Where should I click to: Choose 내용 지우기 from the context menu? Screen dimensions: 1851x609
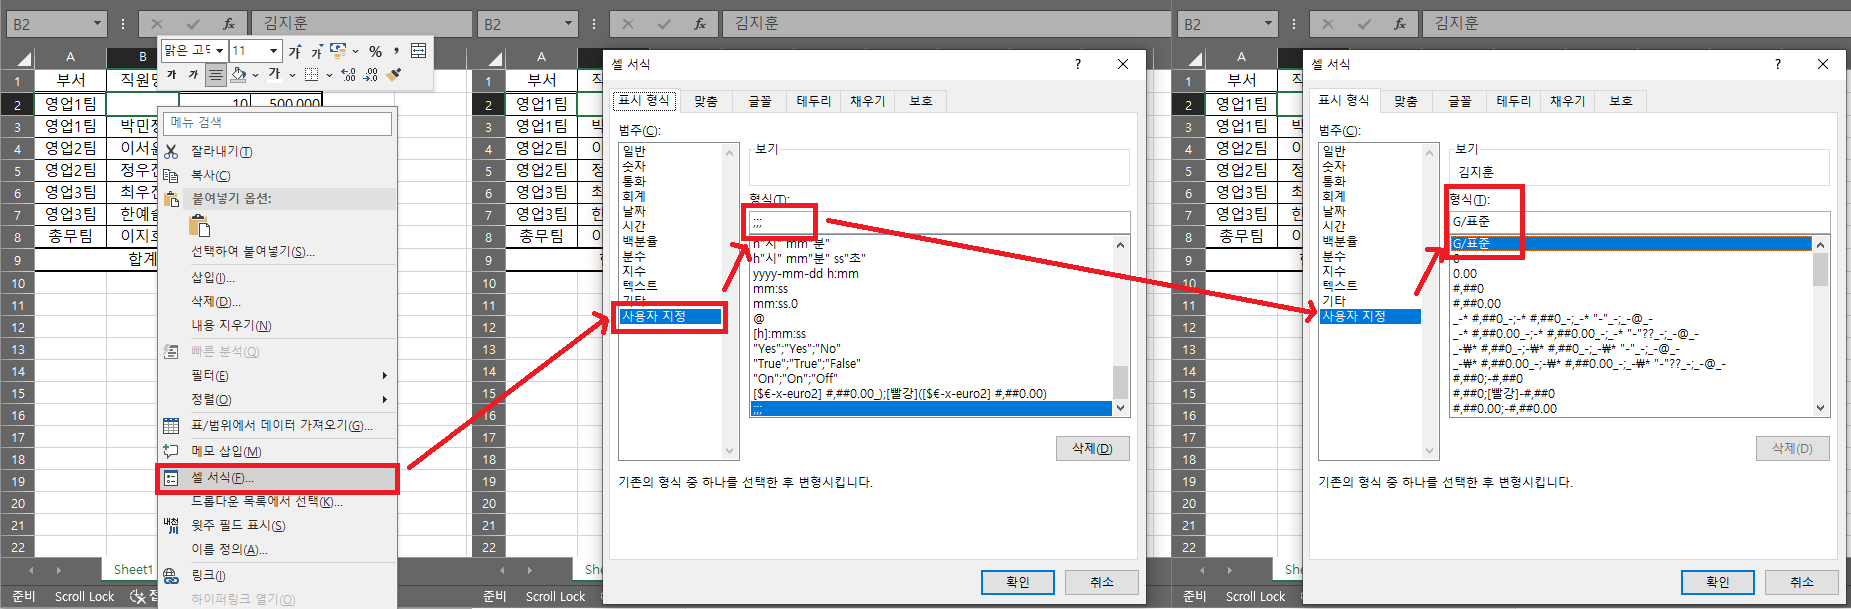[x=278, y=325]
